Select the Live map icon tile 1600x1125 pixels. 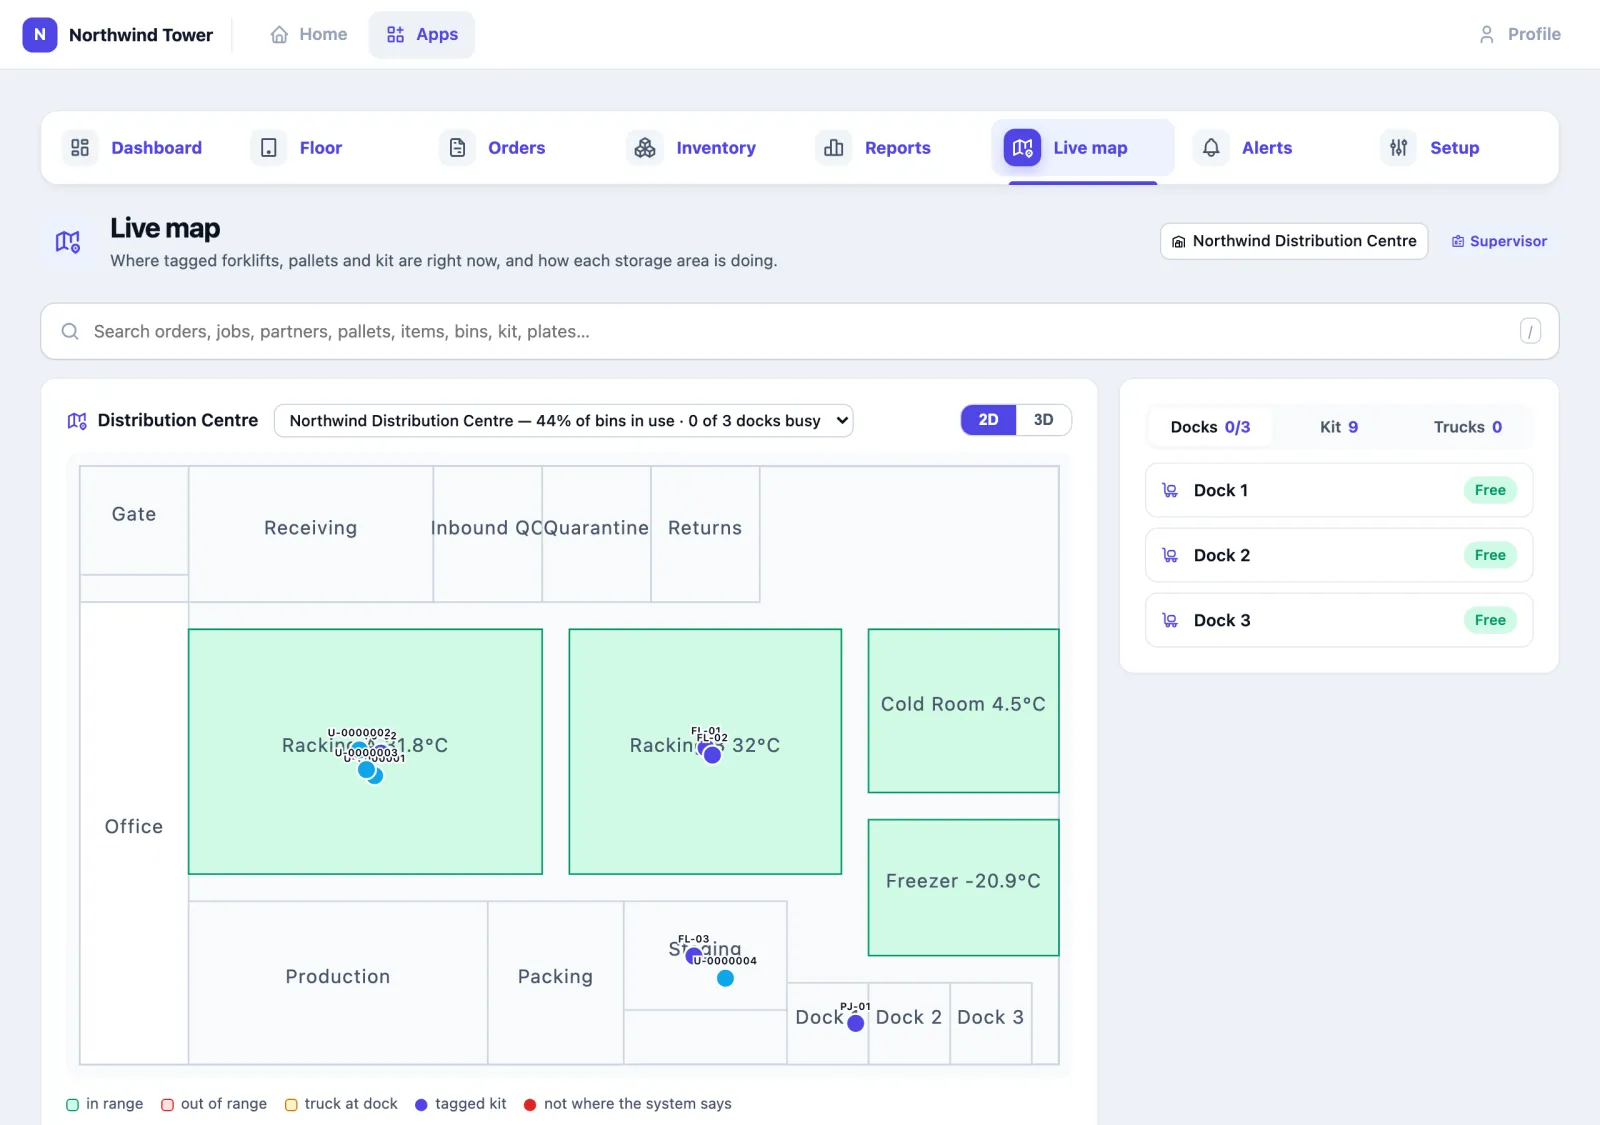[x=1022, y=148]
